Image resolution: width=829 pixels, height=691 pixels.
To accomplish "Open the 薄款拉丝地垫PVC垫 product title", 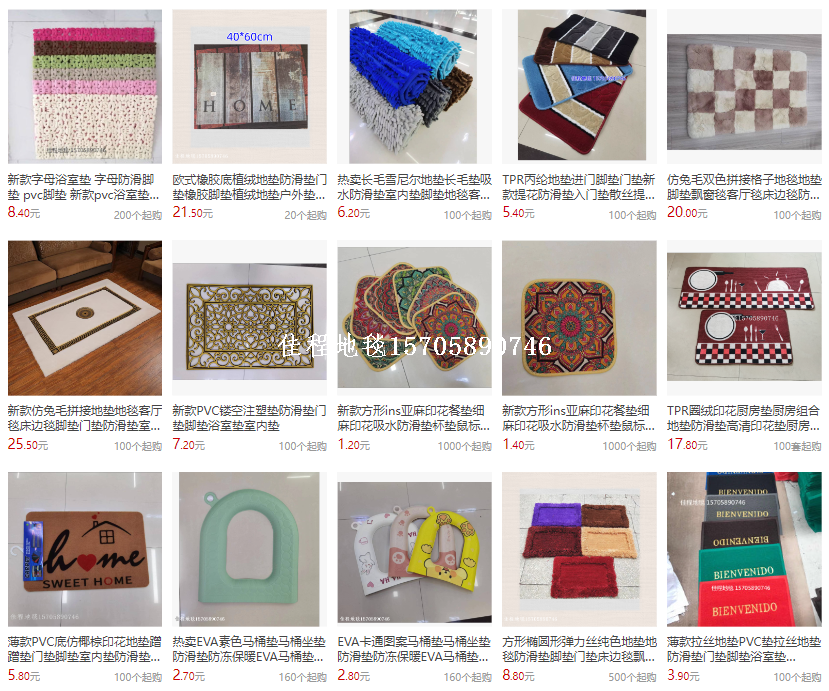I will [x=744, y=649].
